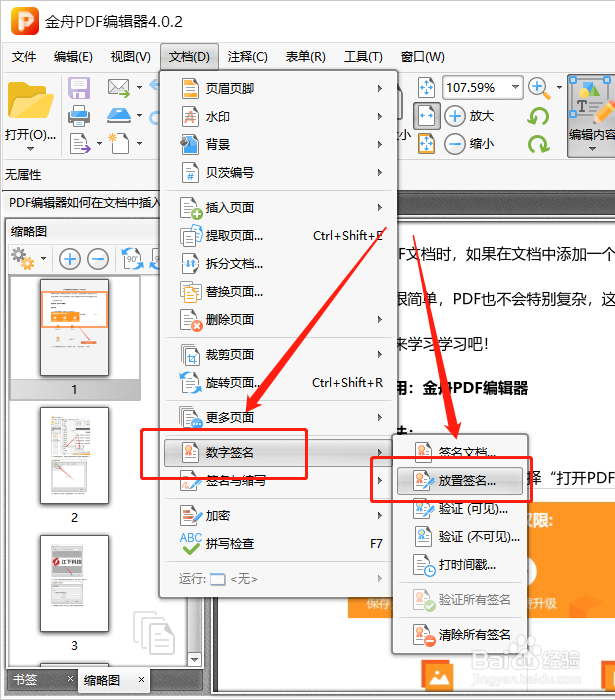Screen dimensions: 615x700
Task: Open the 表单(R) menu
Action: pos(305,57)
